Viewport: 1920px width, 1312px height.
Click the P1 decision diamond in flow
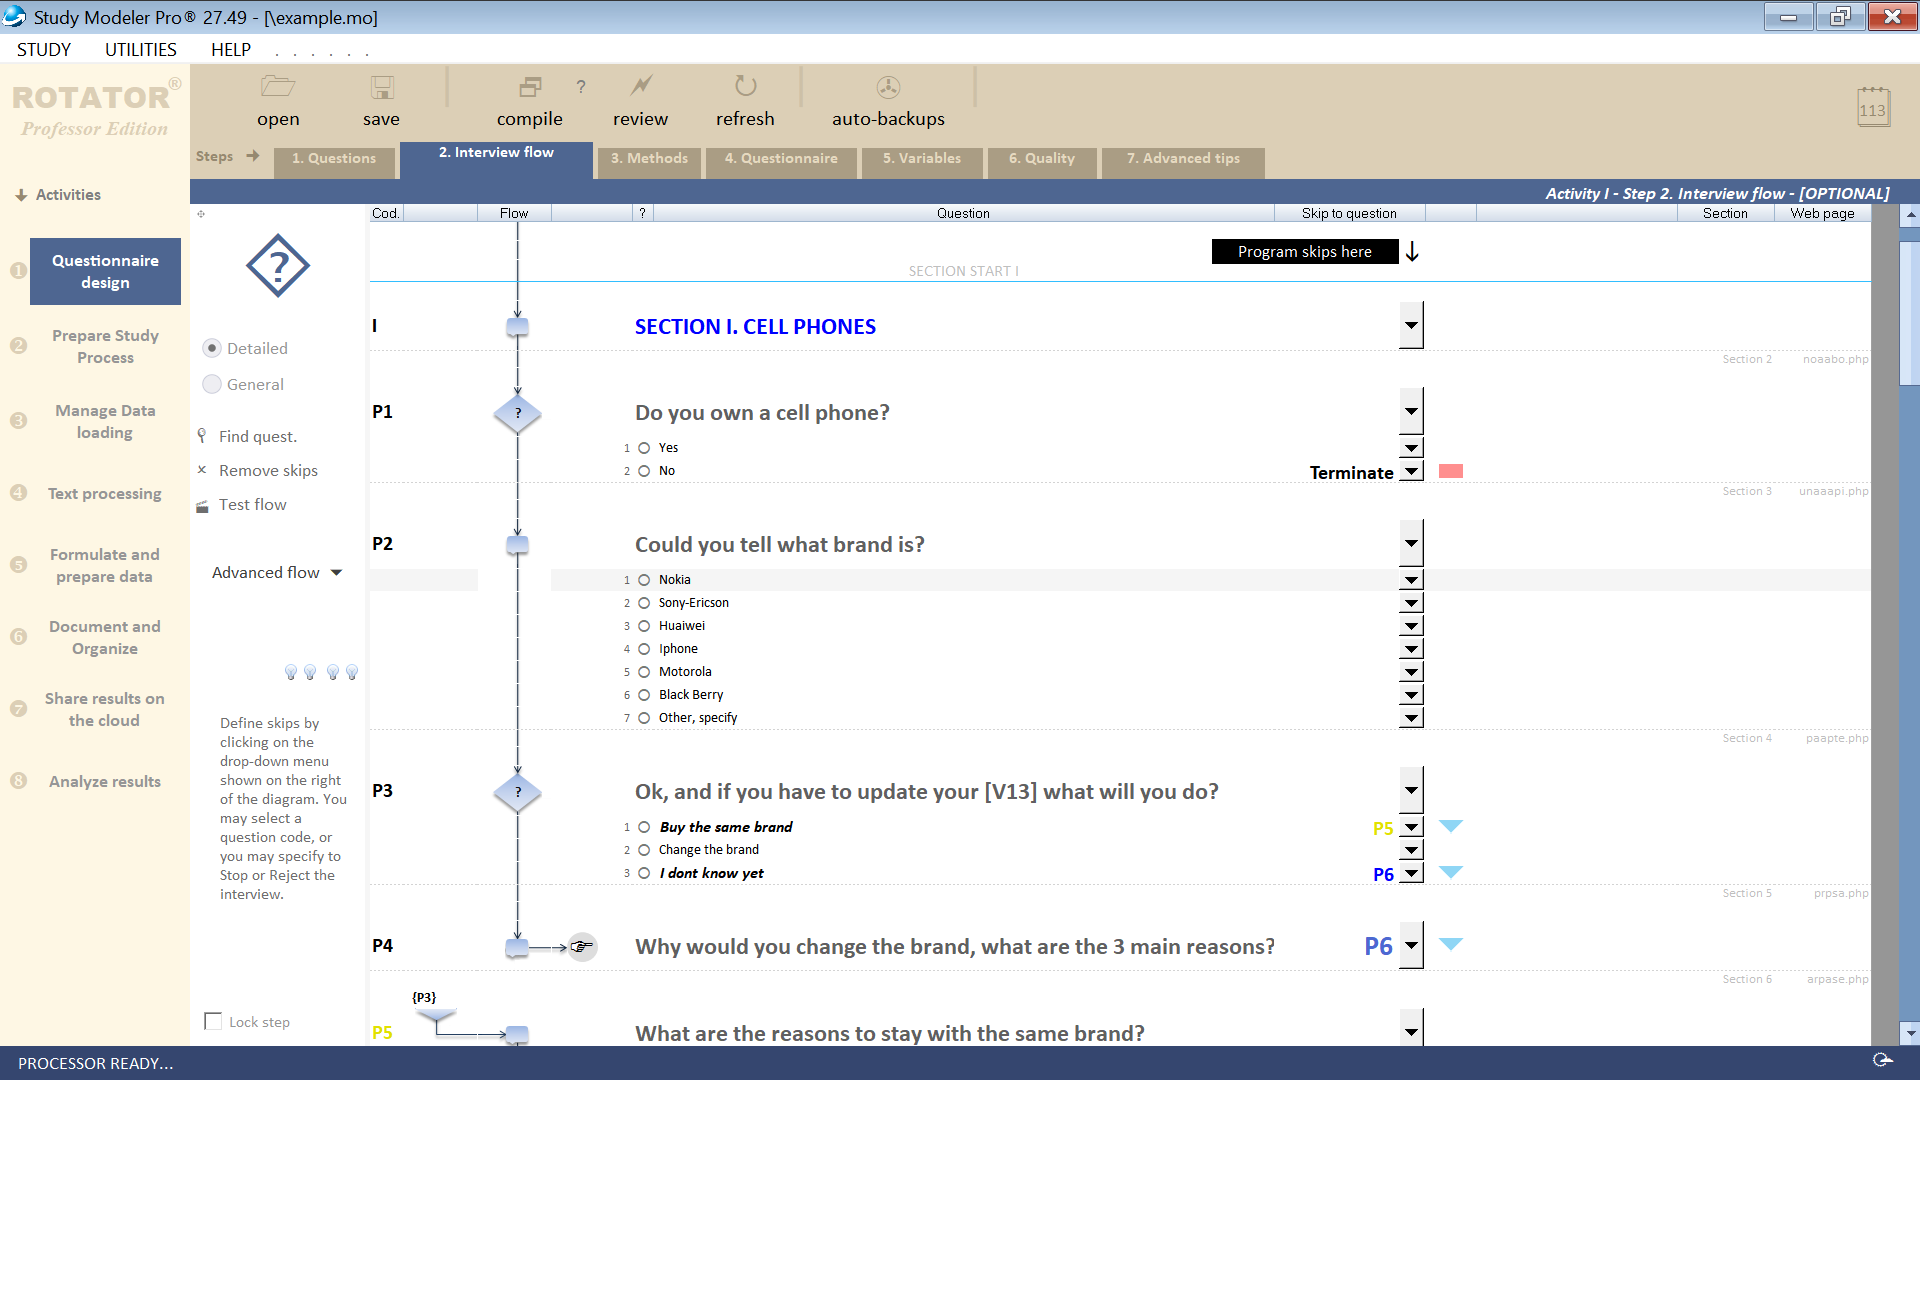pos(517,413)
